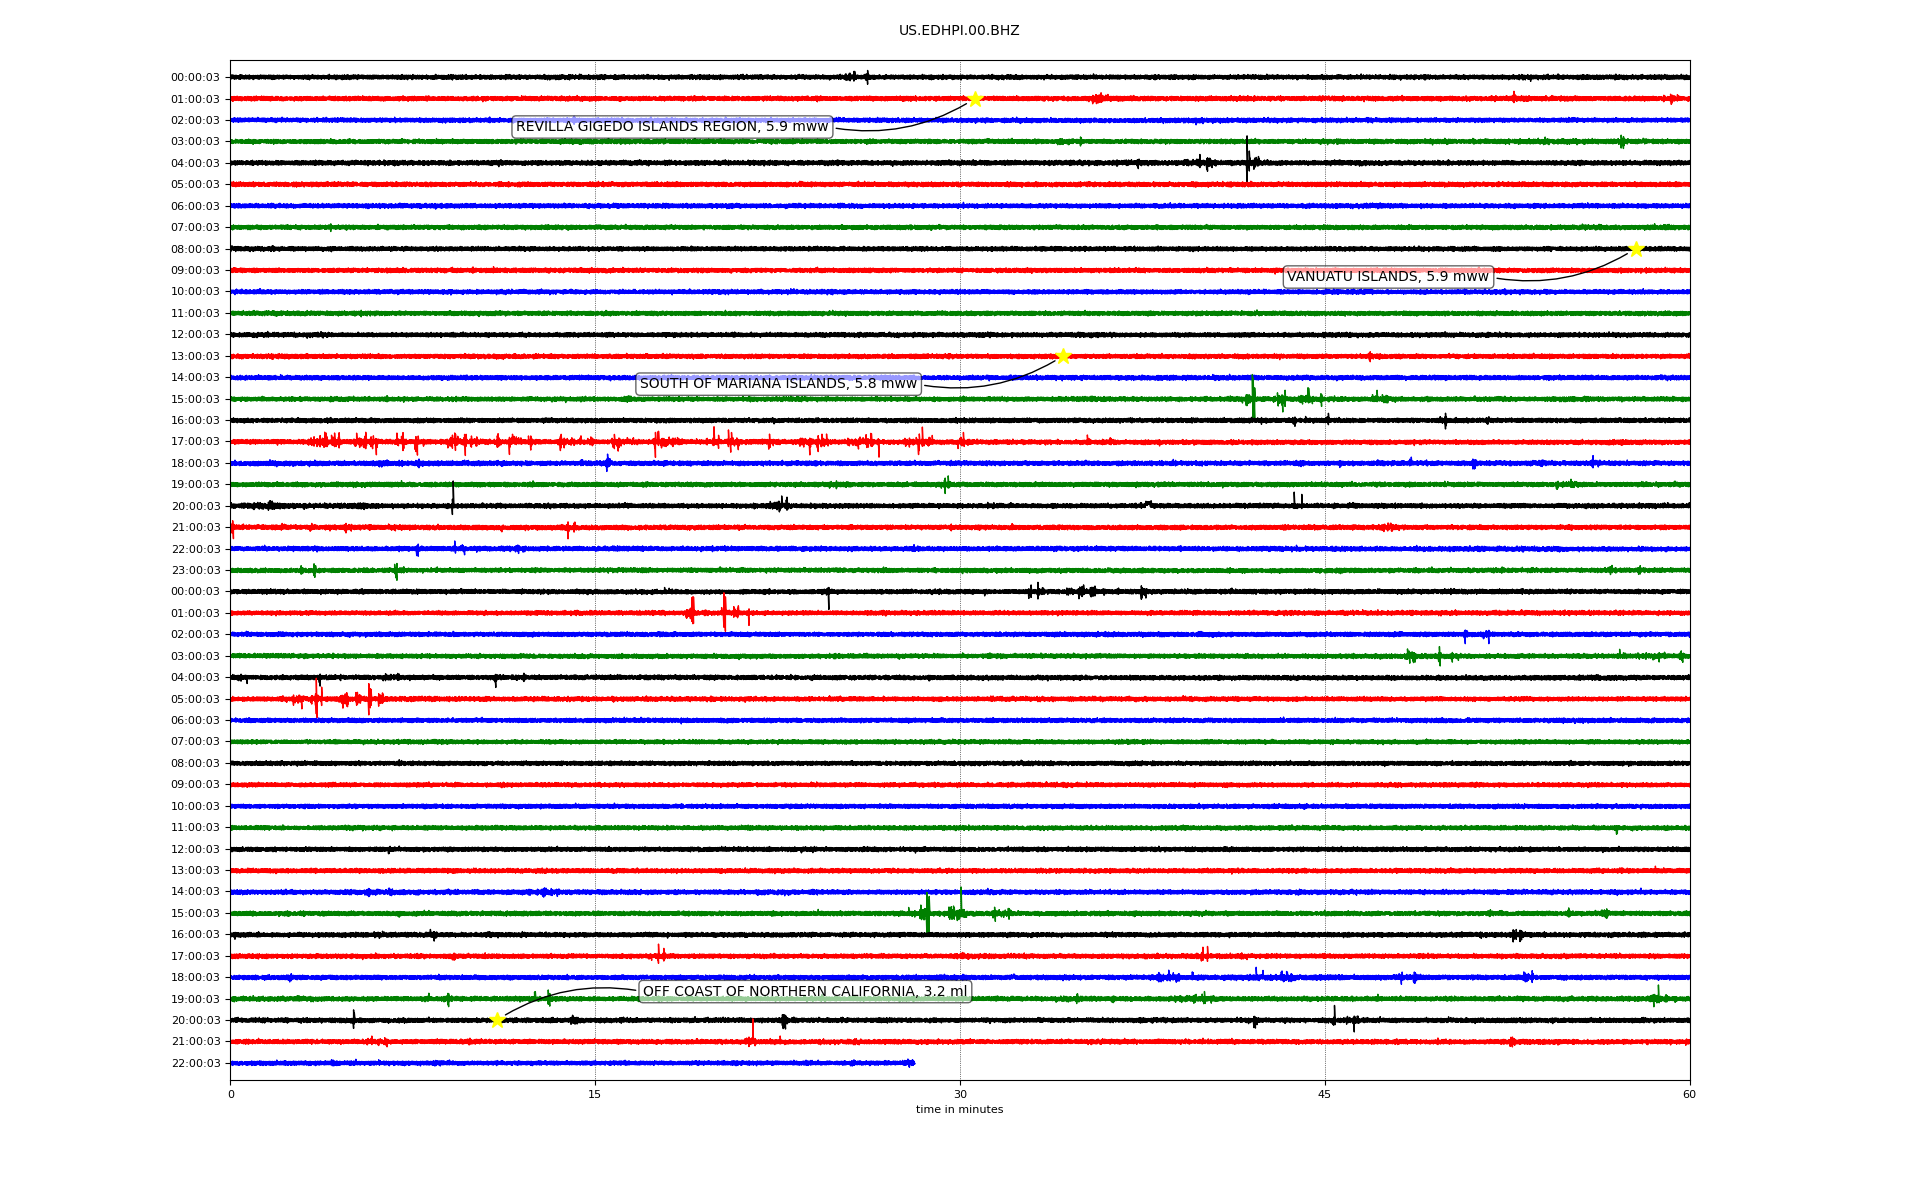The height and width of the screenshot is (1200, 1920).
Task: Click the 02:00:03 label below the Revilla Gigedo star
Action: 195,120
